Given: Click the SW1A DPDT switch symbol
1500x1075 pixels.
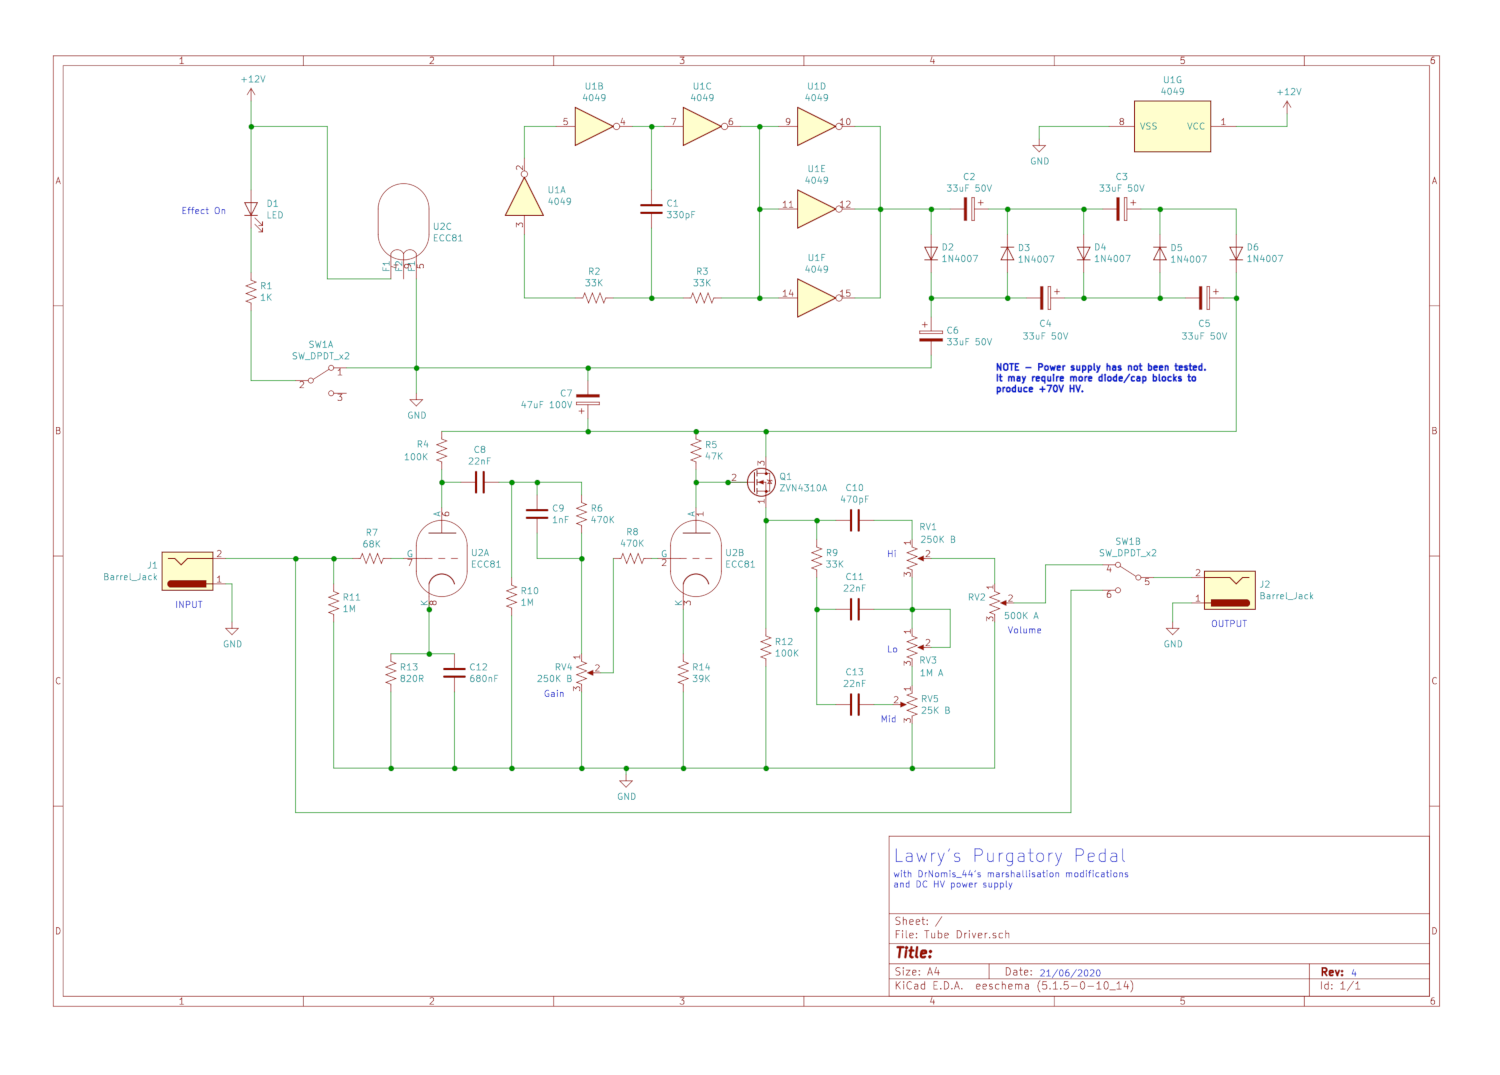Looking at the screenshot, I should point(321,382).
